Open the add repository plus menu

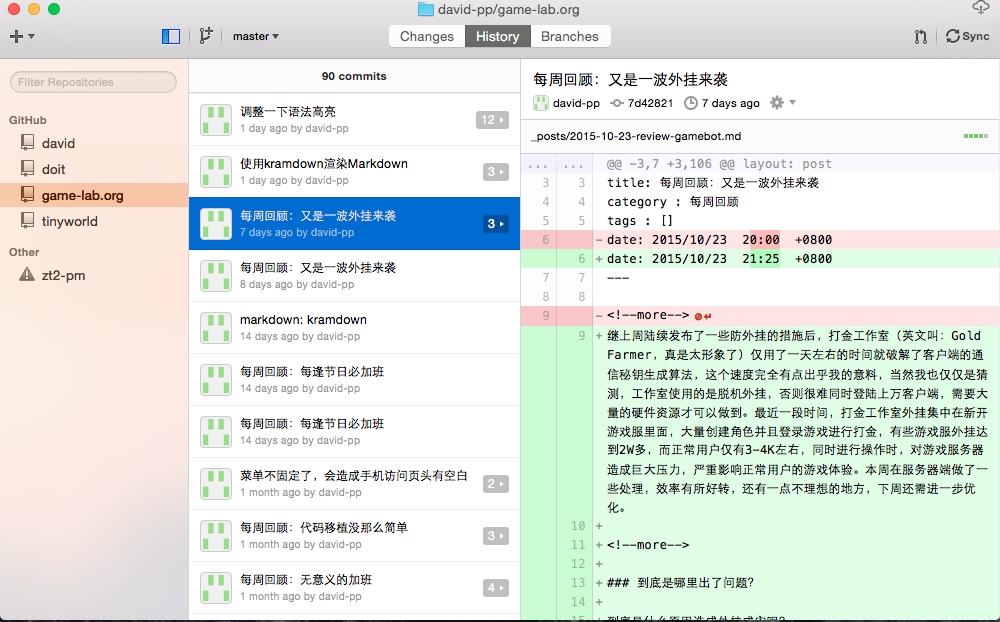(x=20, y=35)
